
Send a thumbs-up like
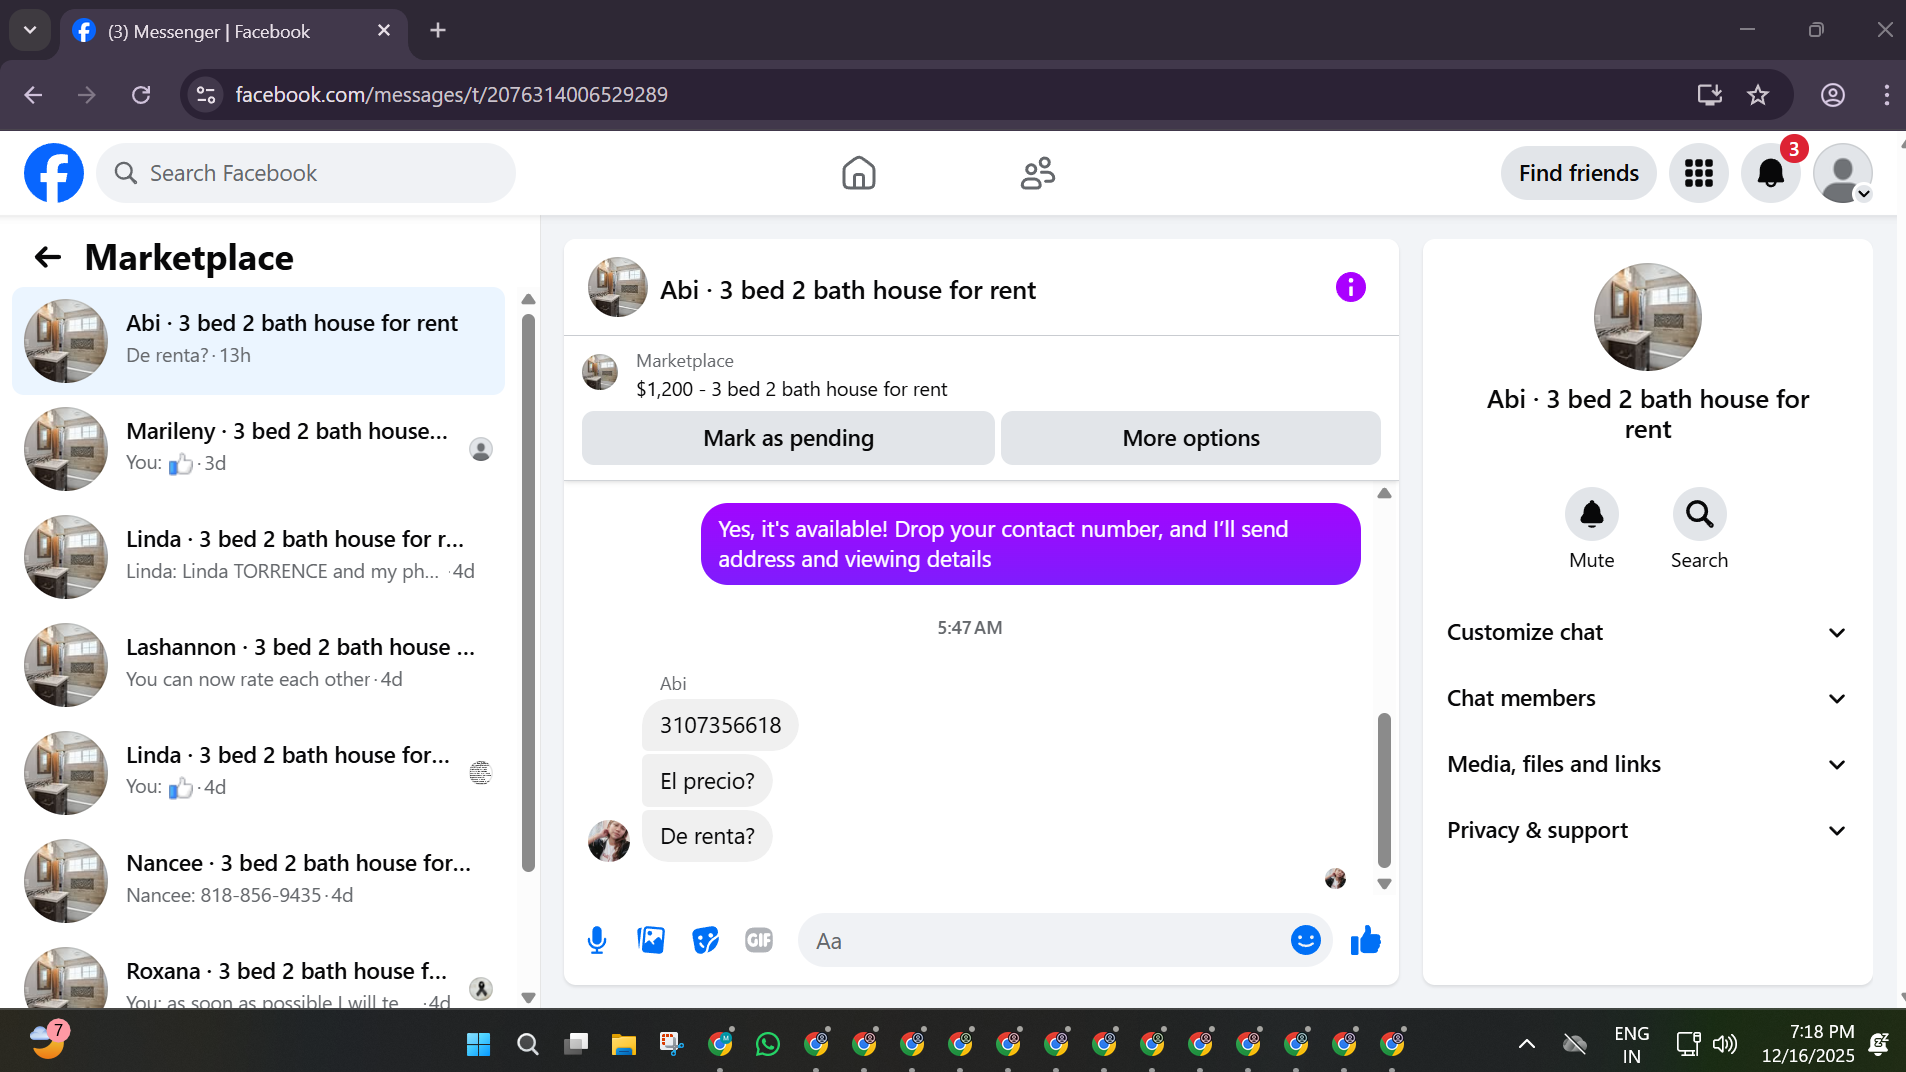coord(1365,940)
